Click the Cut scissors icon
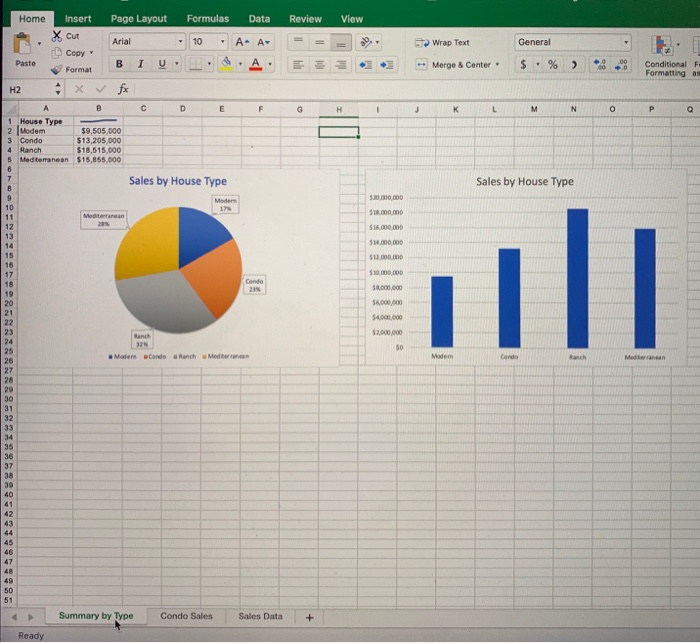700x643 pixels. coord(57,36)
